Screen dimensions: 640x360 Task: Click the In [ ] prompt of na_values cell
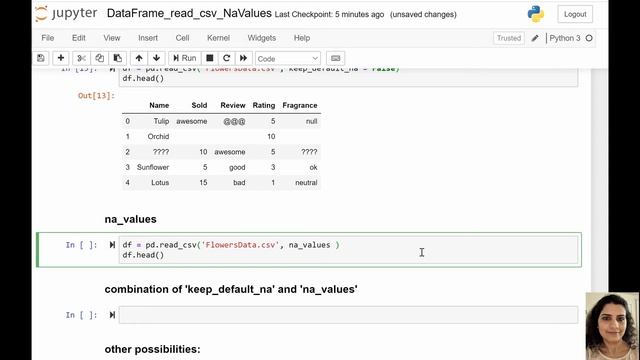coord(82,245)
